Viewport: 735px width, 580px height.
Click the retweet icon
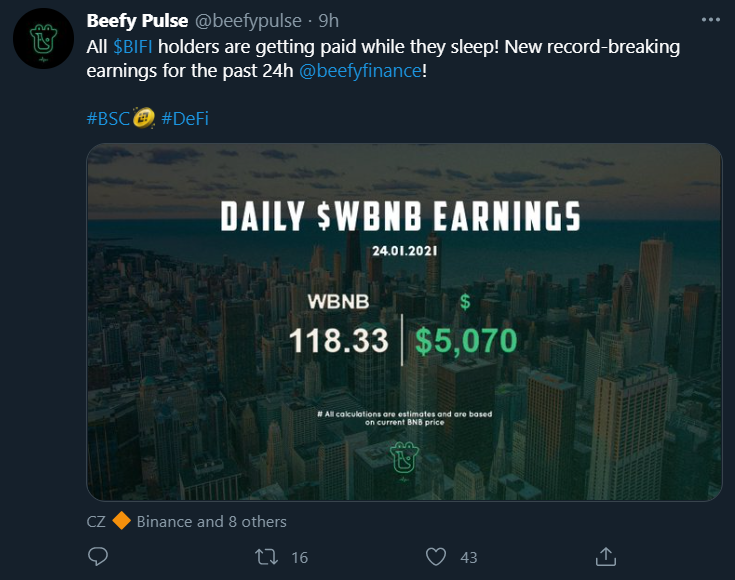268,556
